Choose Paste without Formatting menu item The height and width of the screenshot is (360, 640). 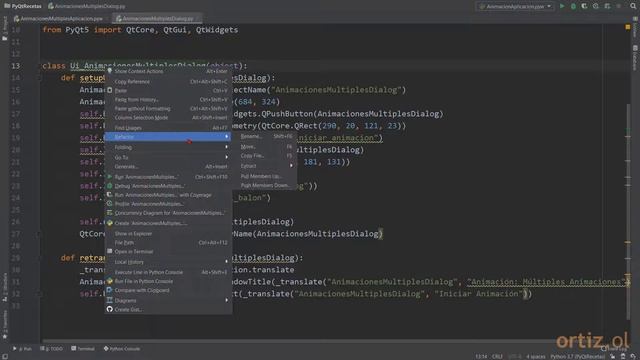click(x=168, y=108)
